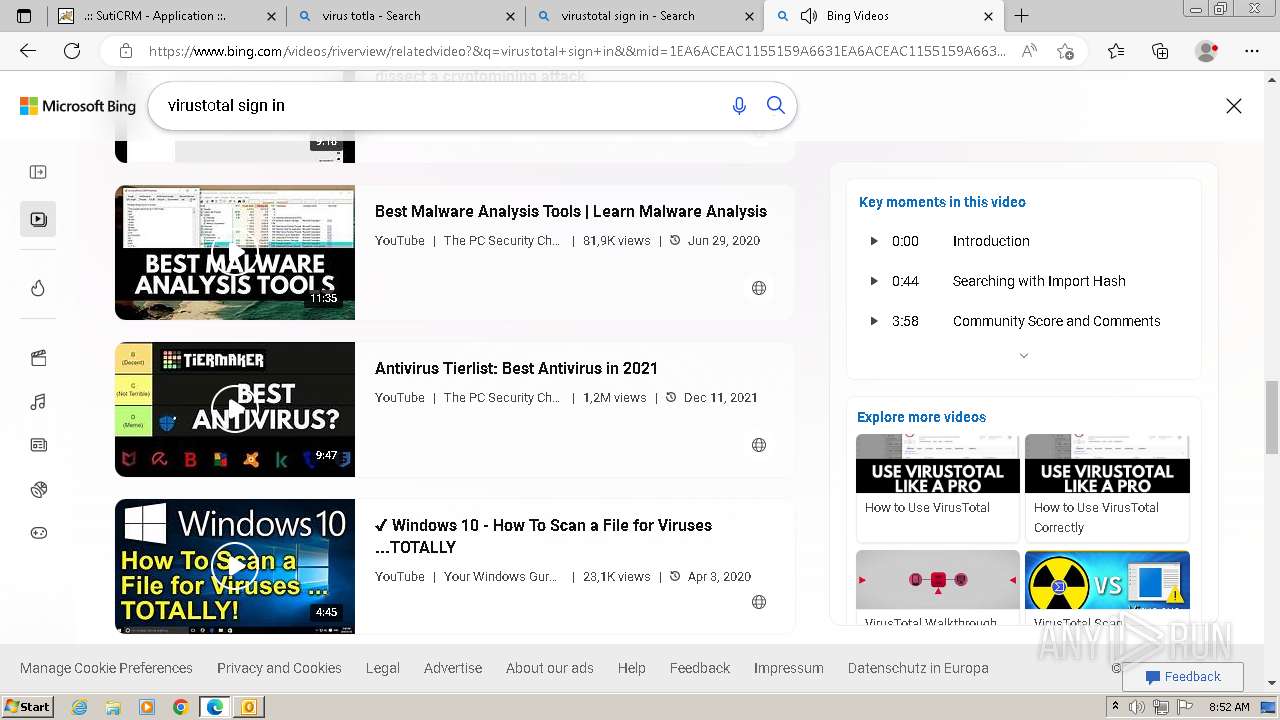Add page to favorites with star-plus icon
1280x720 pixels.
tap(1065, 51)
